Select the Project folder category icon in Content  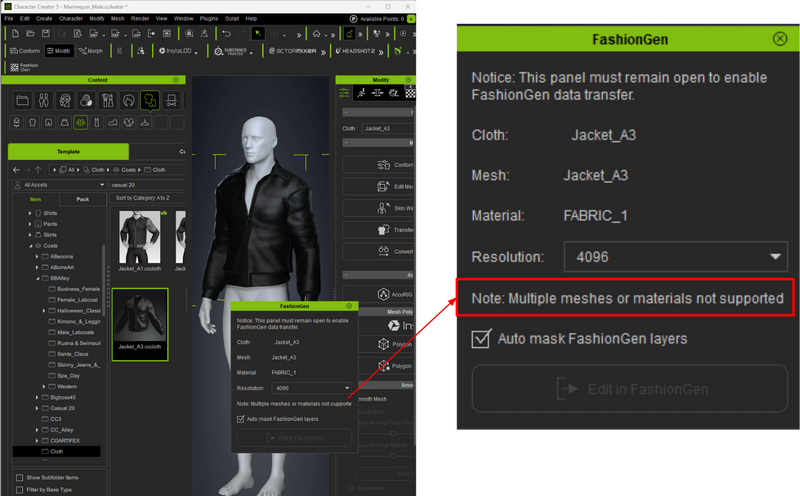click(22, 100)
